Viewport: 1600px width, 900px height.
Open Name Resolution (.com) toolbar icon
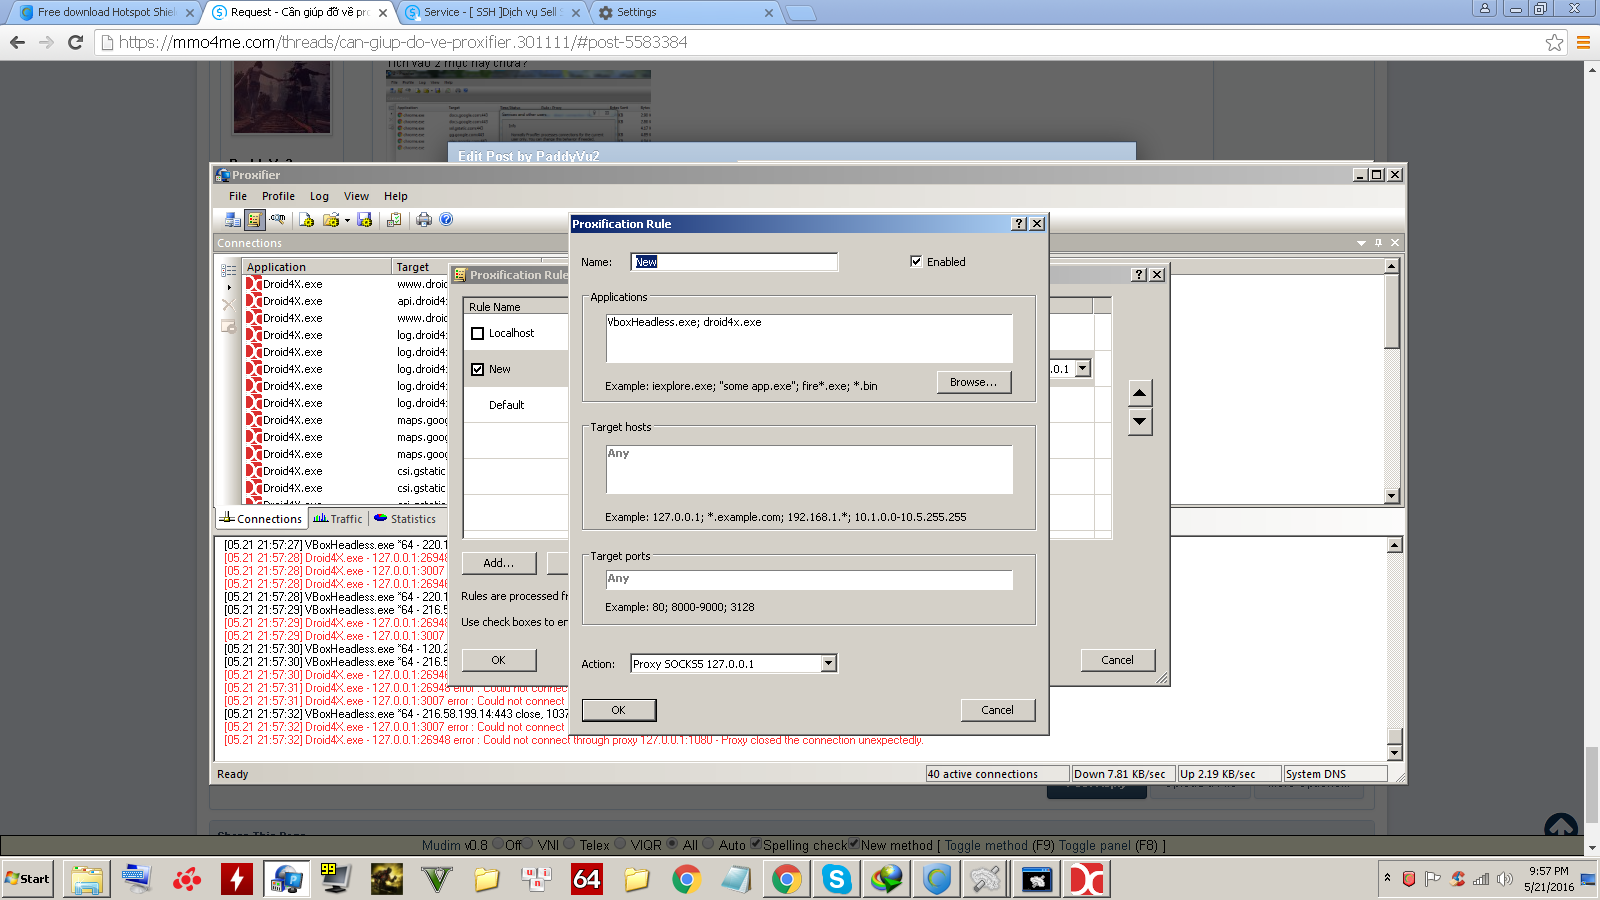277,220
